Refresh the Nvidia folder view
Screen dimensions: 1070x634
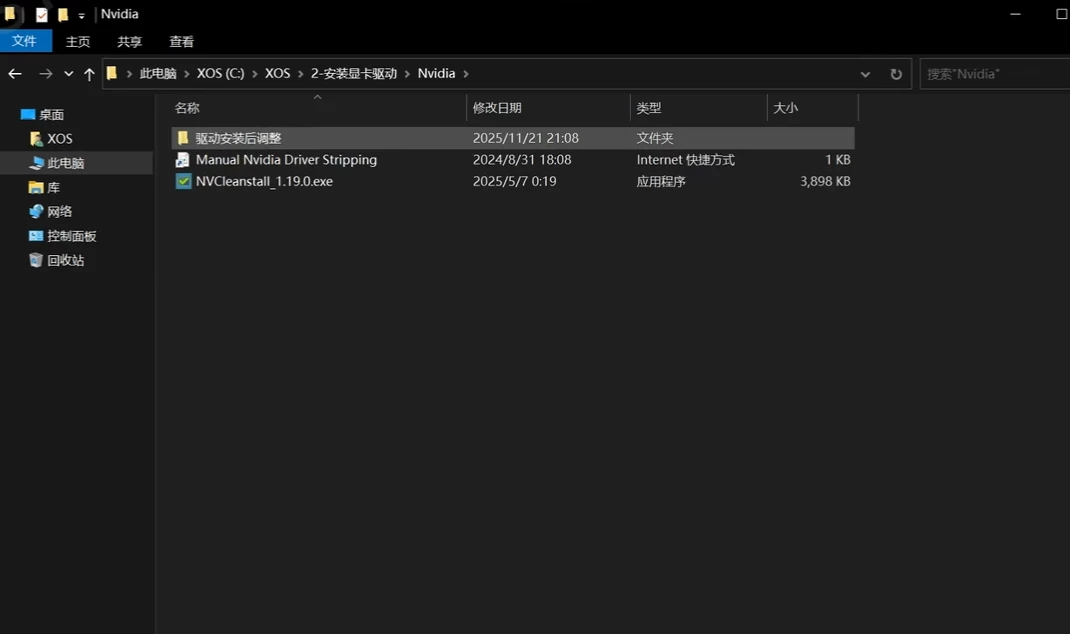pyautogui.click(x=896, y=74)
